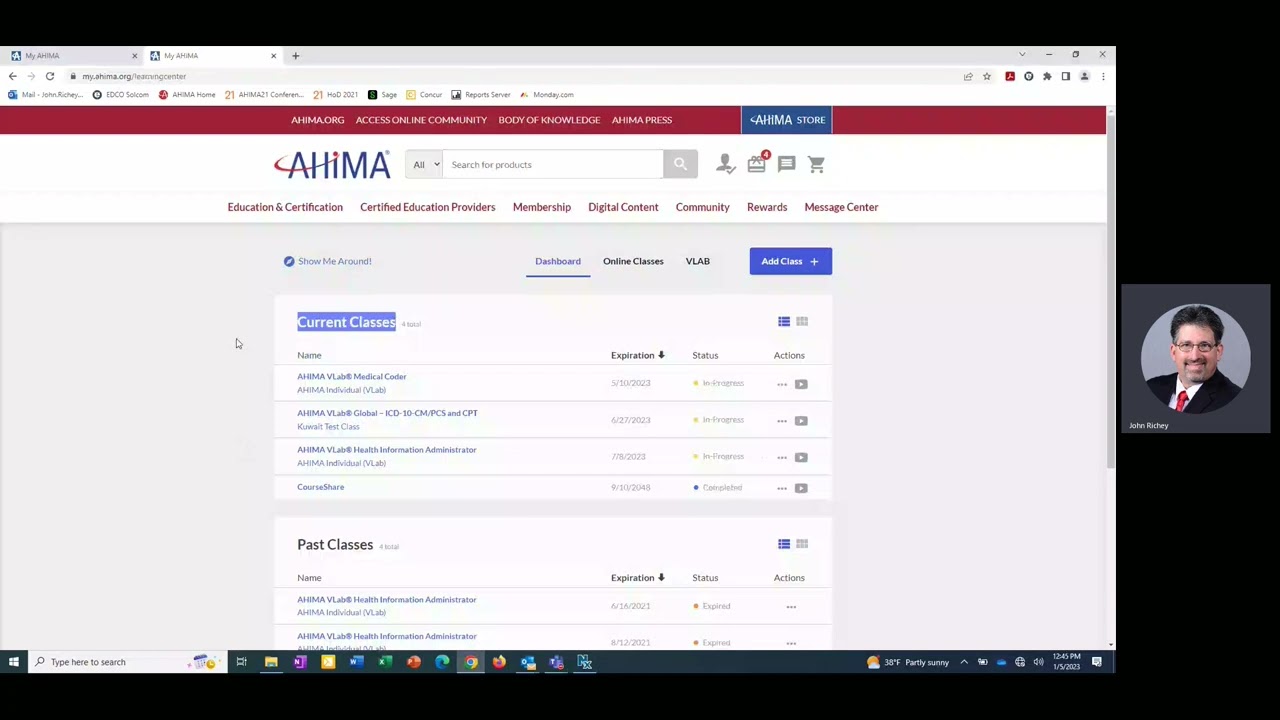Open more actions for expired 6/16/2021 class
1280x720 pixels.
coord(791,606)
